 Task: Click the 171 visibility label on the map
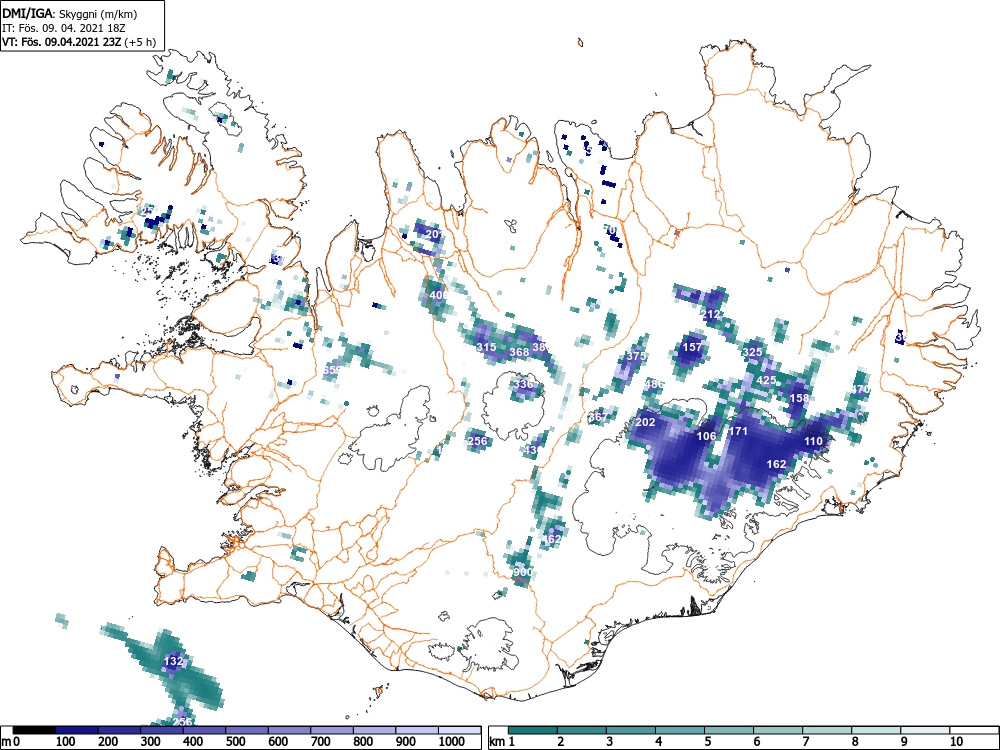[738, 432]
